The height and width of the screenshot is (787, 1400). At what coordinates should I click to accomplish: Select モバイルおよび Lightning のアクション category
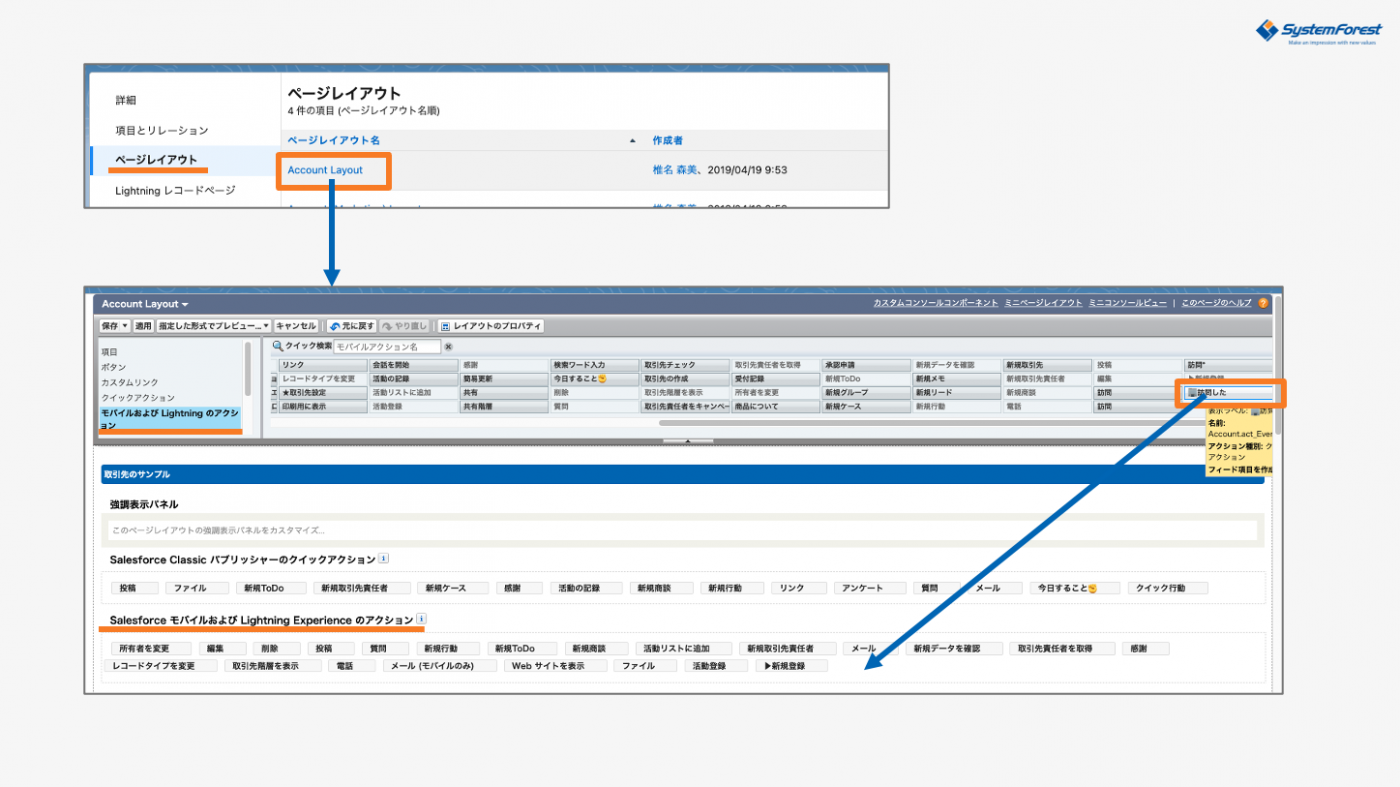click(170, 419)
